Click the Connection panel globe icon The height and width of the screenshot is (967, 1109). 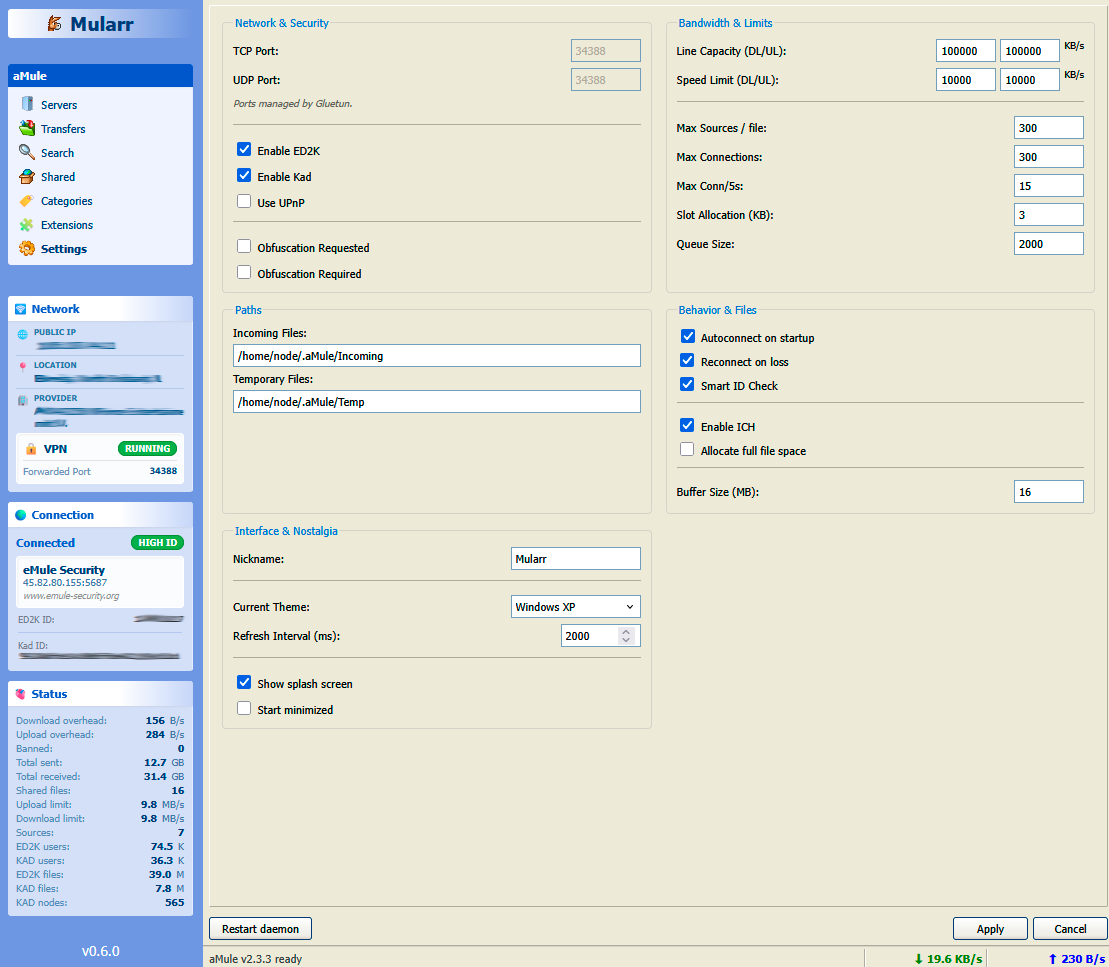21,515
